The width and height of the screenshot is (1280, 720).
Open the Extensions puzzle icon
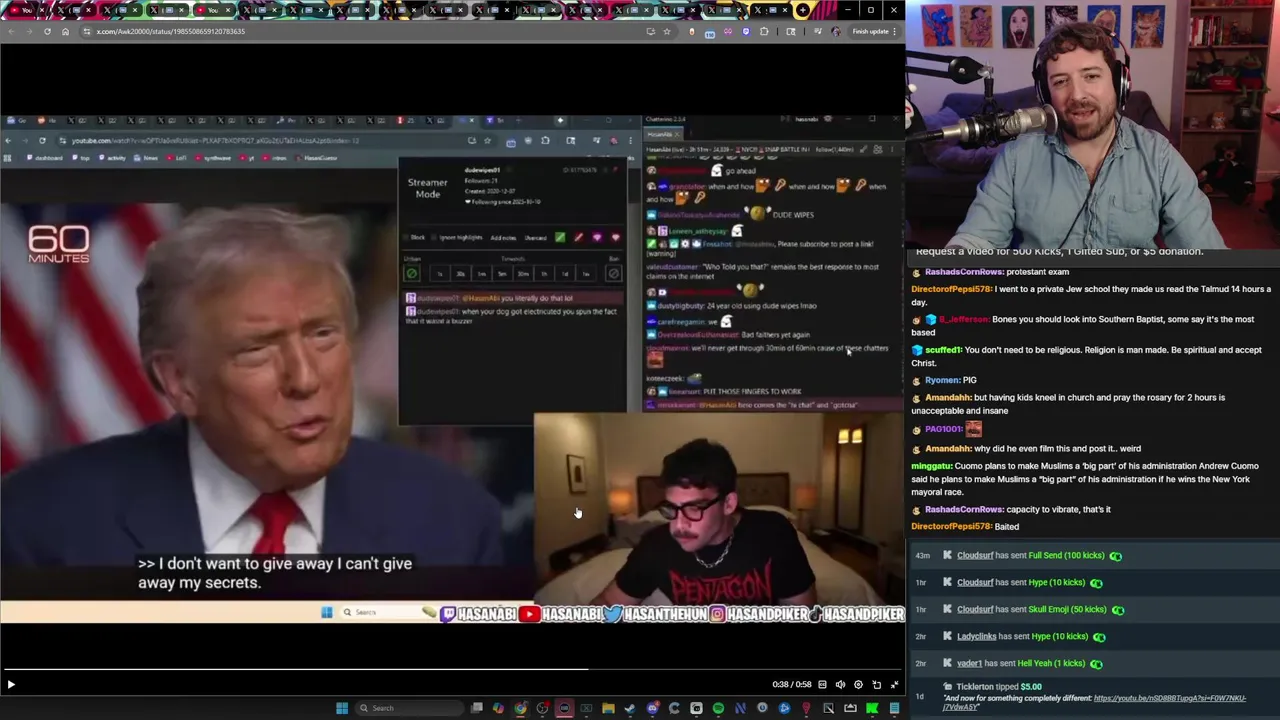764,31
